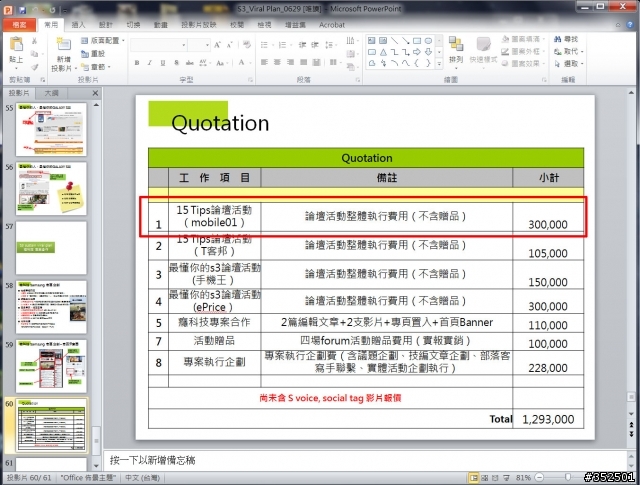Clear all formatting with the eraser icon
This screenshot has width=640, height=485.
247,44
